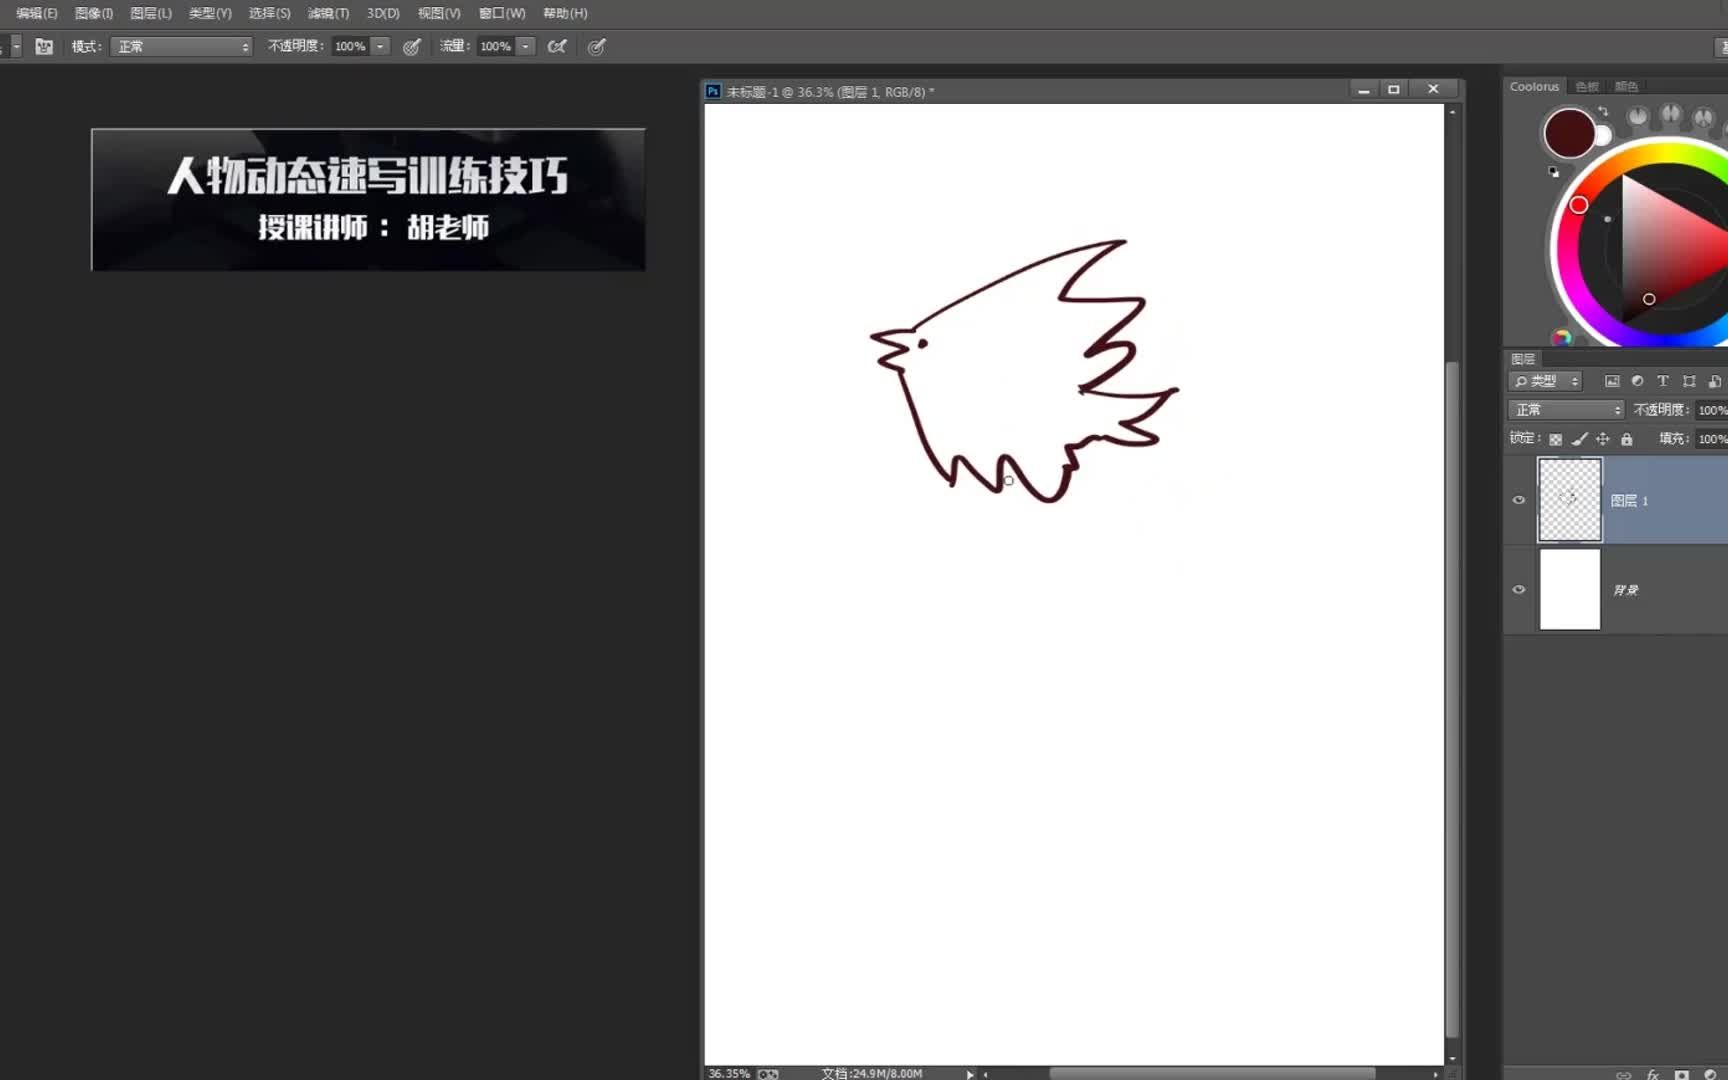
Task: Switch to the 色板 swatches tab
Action: point(1587,86)
